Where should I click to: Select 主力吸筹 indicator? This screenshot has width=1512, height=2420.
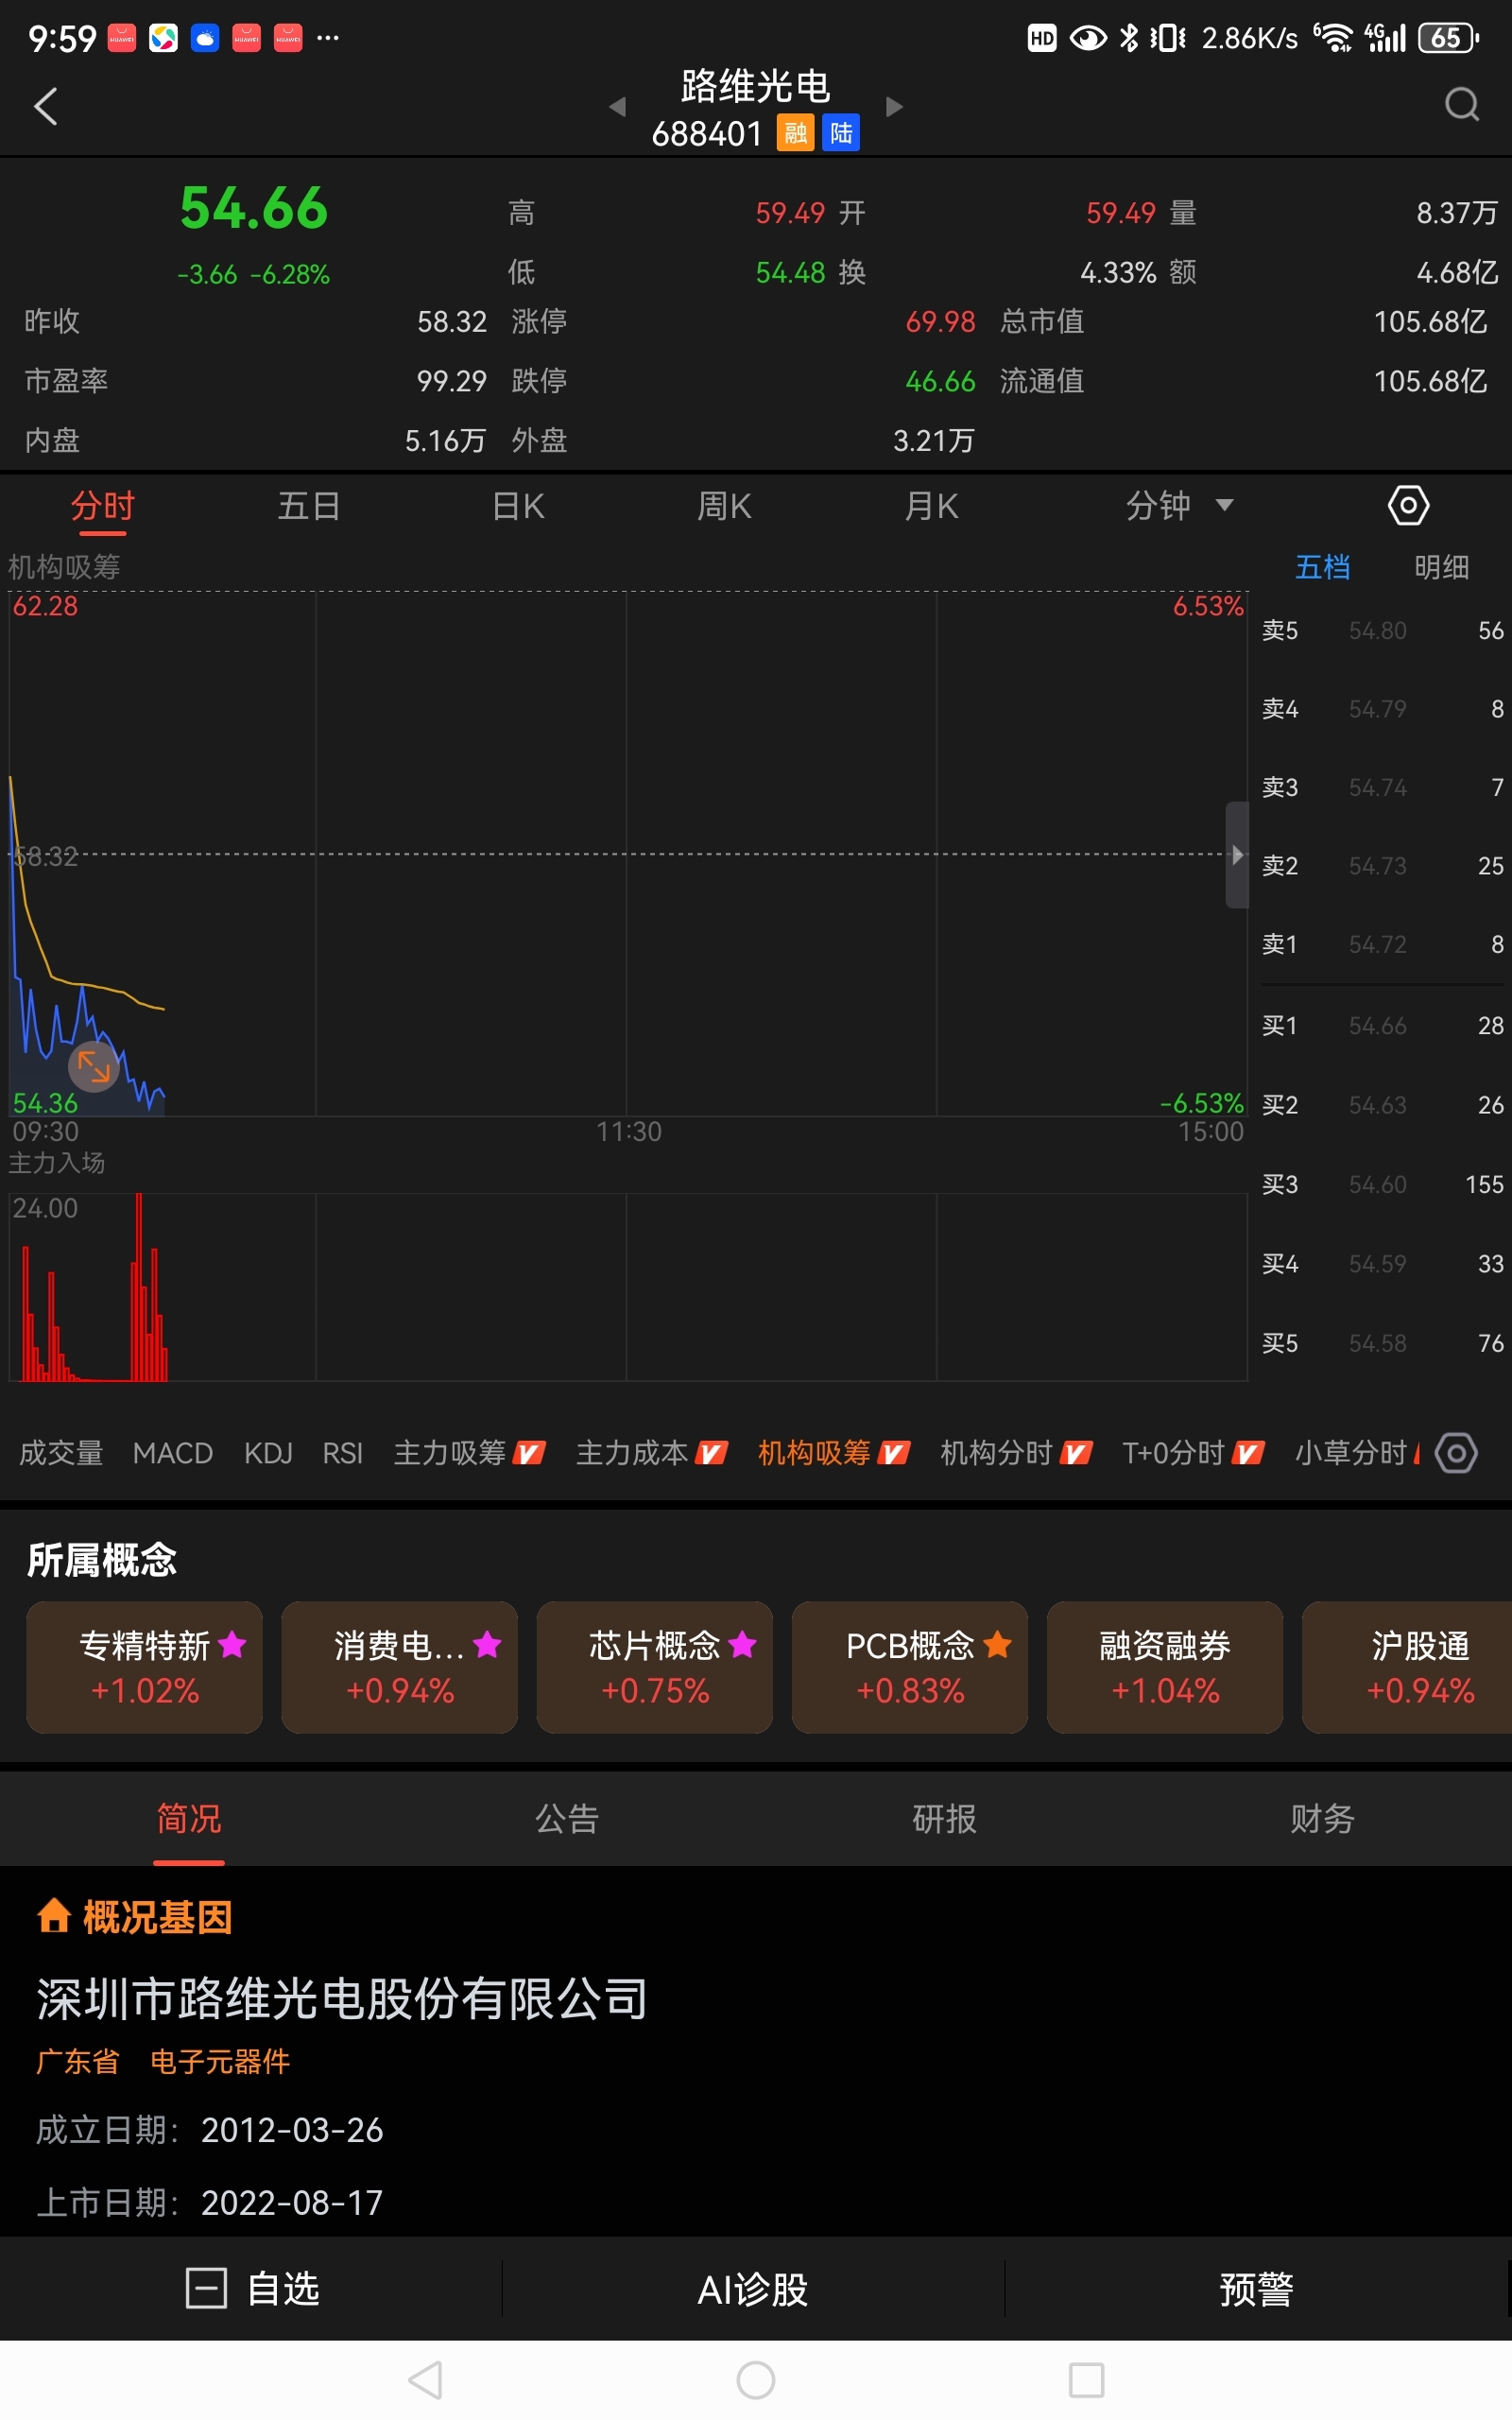pos(469,1453)
